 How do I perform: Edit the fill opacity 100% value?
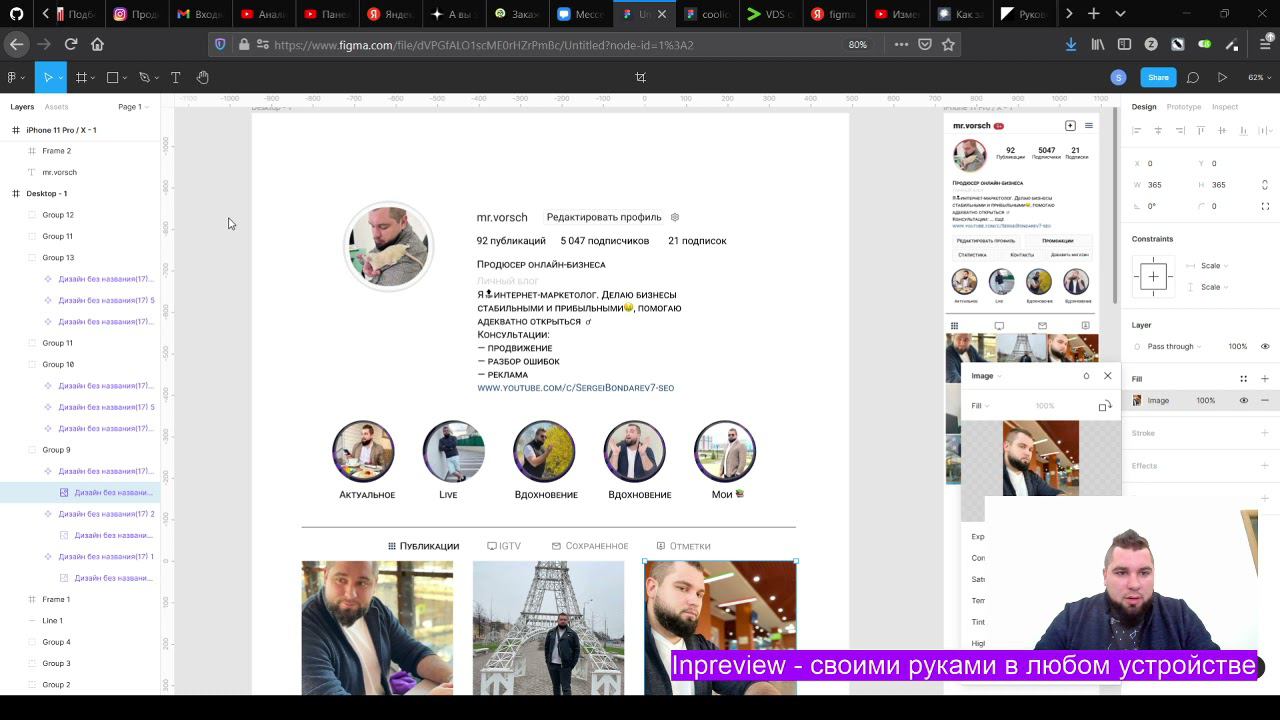[x=1206, y=400]
